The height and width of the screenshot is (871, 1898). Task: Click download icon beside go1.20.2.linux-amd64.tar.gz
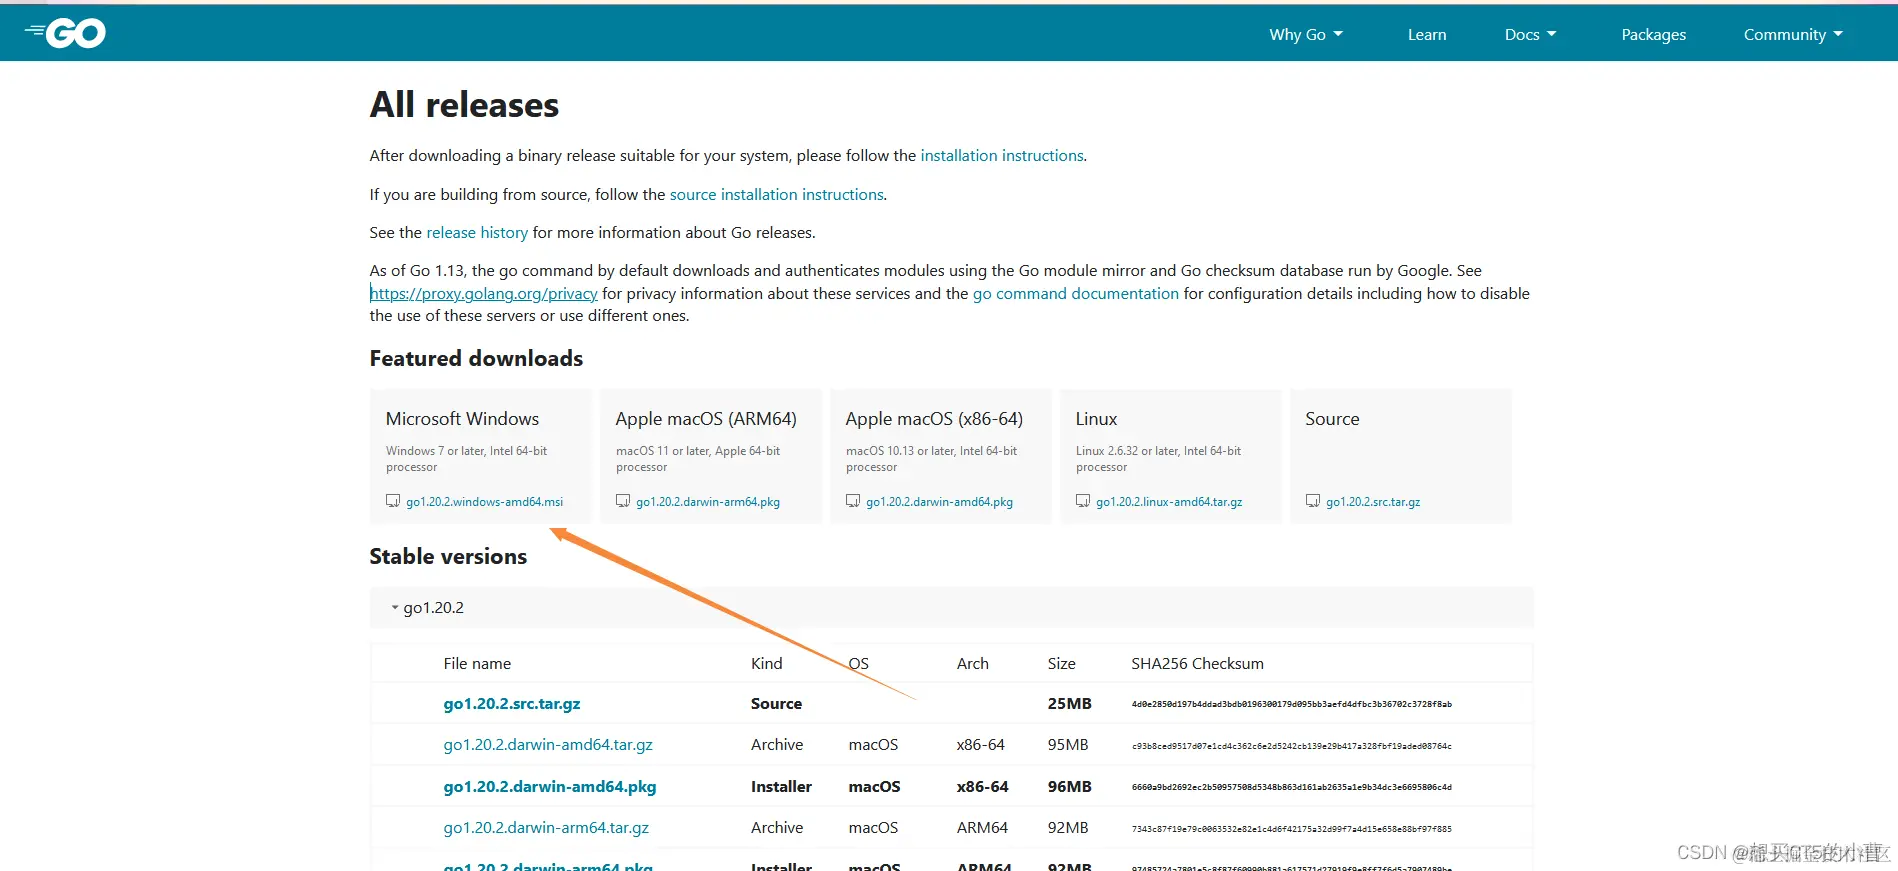point(1083,501)
